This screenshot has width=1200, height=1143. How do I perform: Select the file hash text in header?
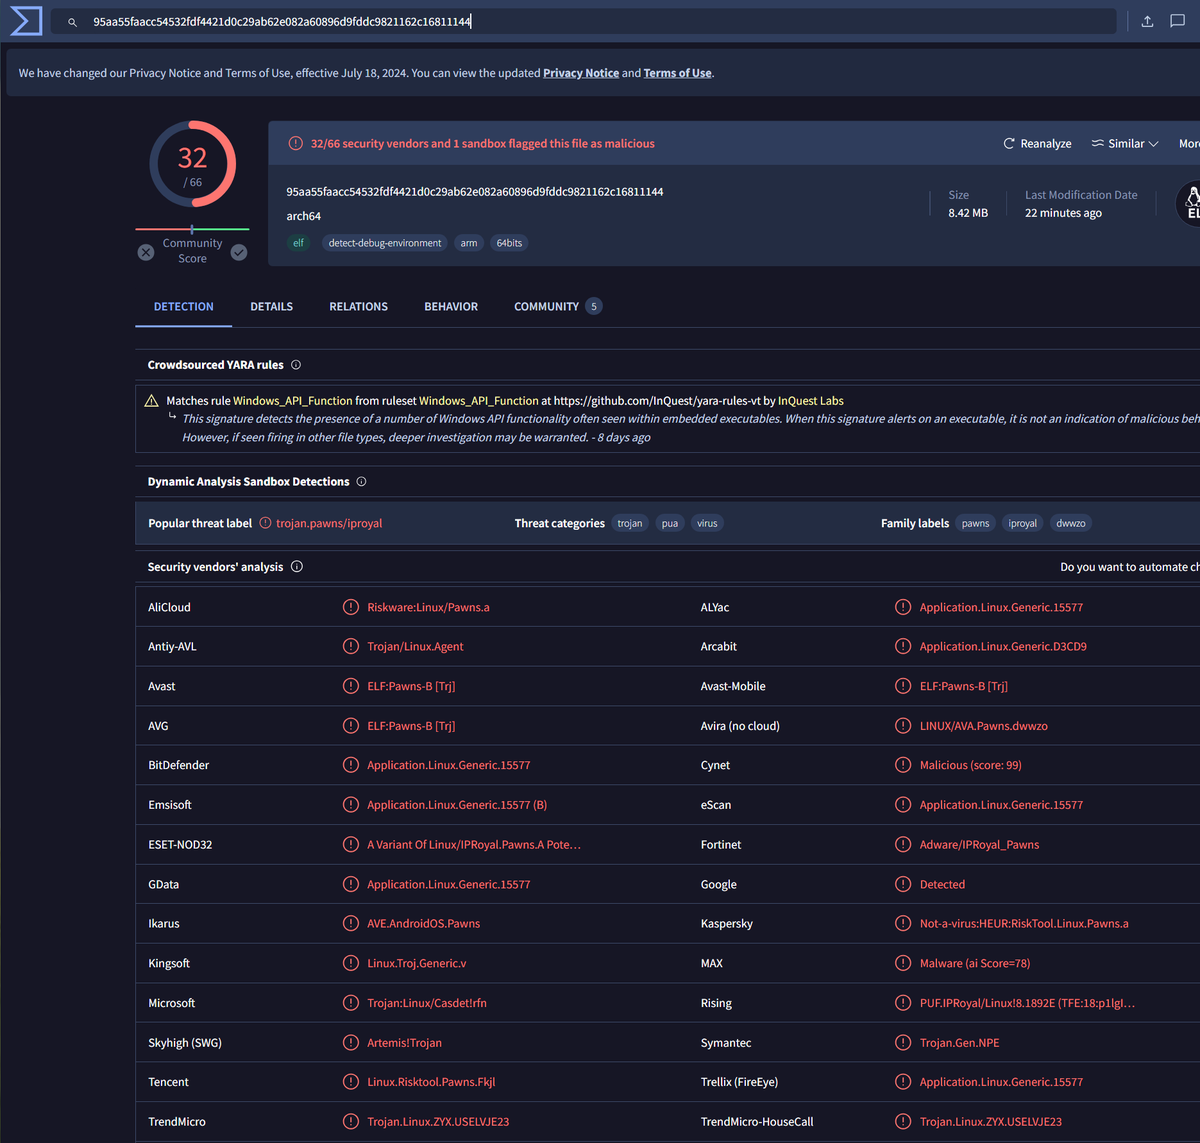(475, 192)
